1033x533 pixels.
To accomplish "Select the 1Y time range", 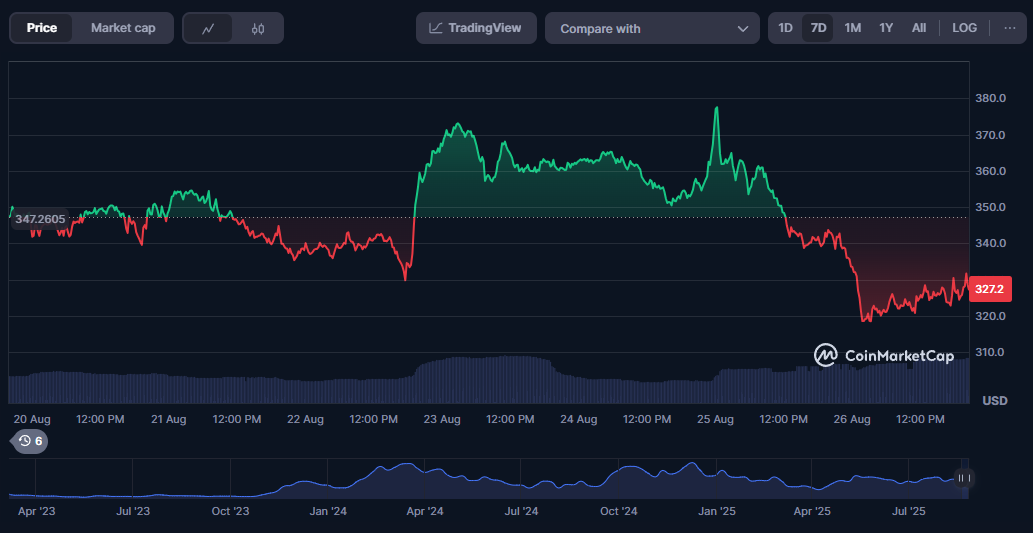I will pyautogui.click(x=886, y=28).
